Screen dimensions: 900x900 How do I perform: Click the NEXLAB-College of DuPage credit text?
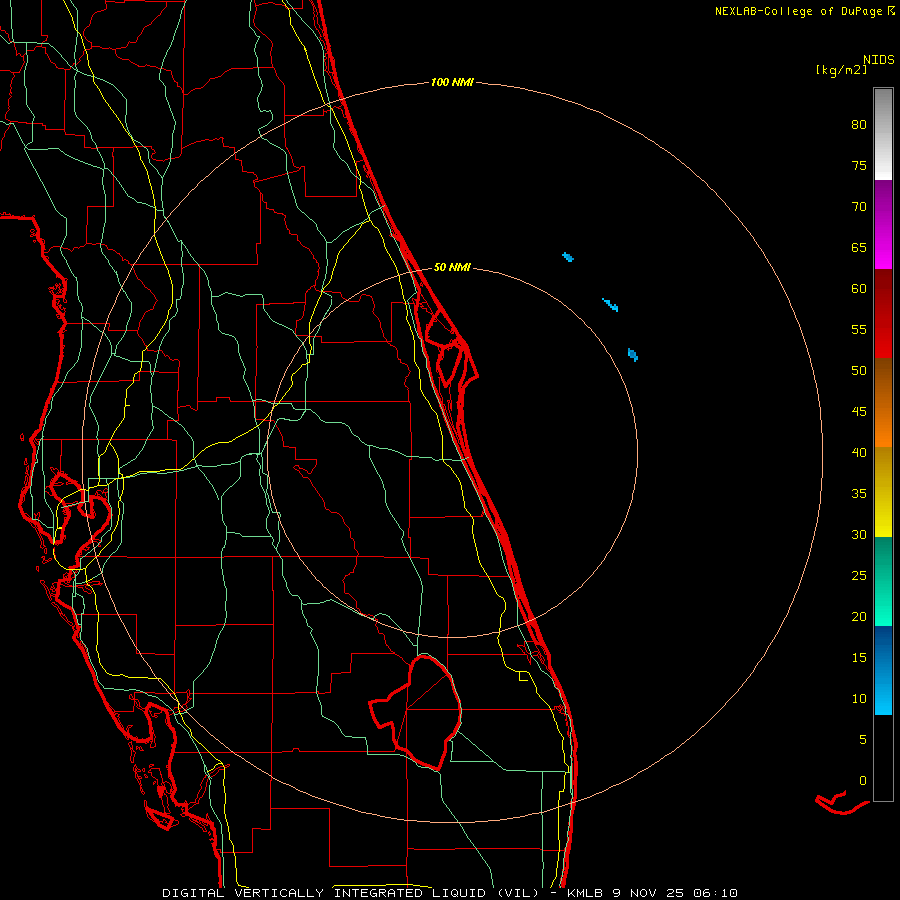click(804, 11)
